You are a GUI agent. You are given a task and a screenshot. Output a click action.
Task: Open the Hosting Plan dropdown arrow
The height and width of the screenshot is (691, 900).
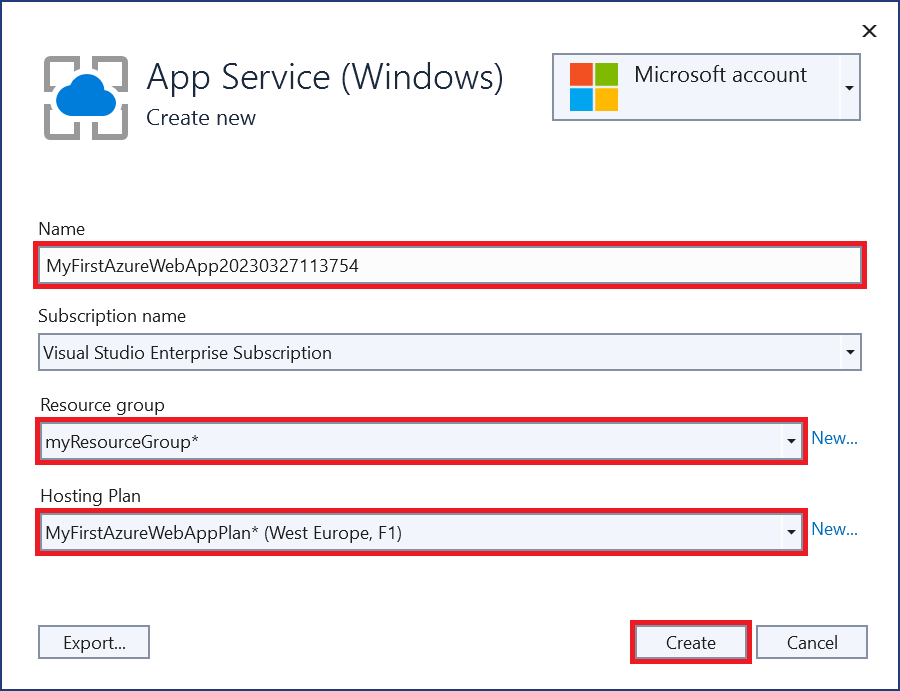[x=791, y=532]
